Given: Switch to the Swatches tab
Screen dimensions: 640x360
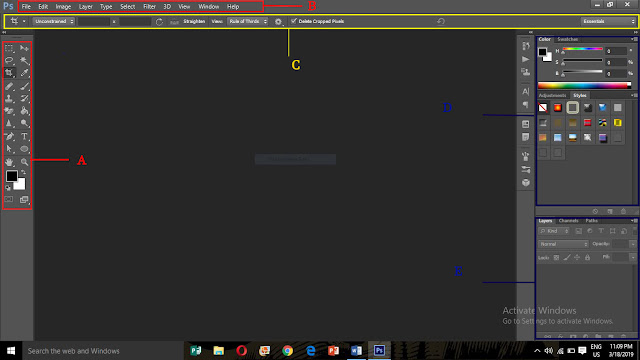Looking at the screenshot, I should (568, 39).
